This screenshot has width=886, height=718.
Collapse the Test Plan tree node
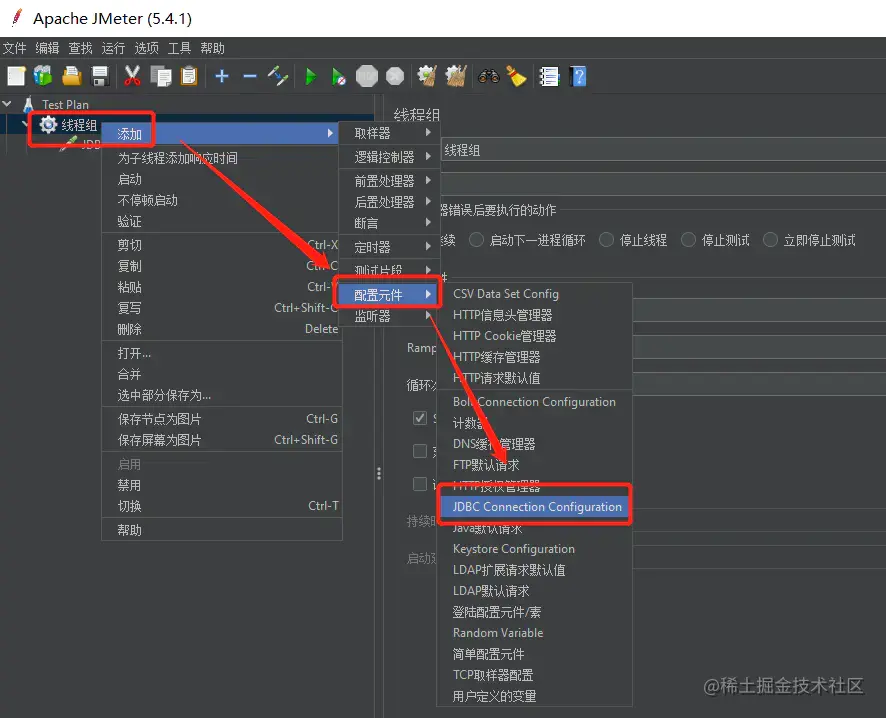pyautogui.click(x=7, y=104)
